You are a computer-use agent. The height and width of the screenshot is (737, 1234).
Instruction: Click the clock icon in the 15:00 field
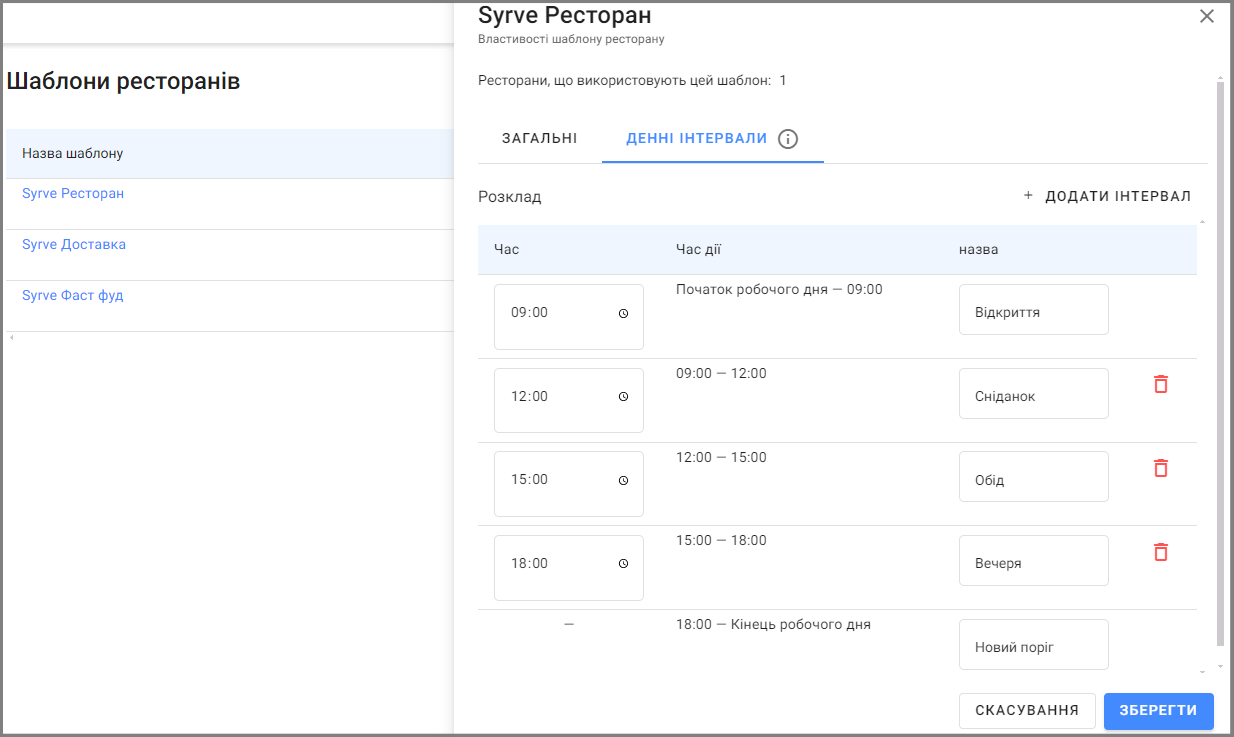click(x=623, y=480)
